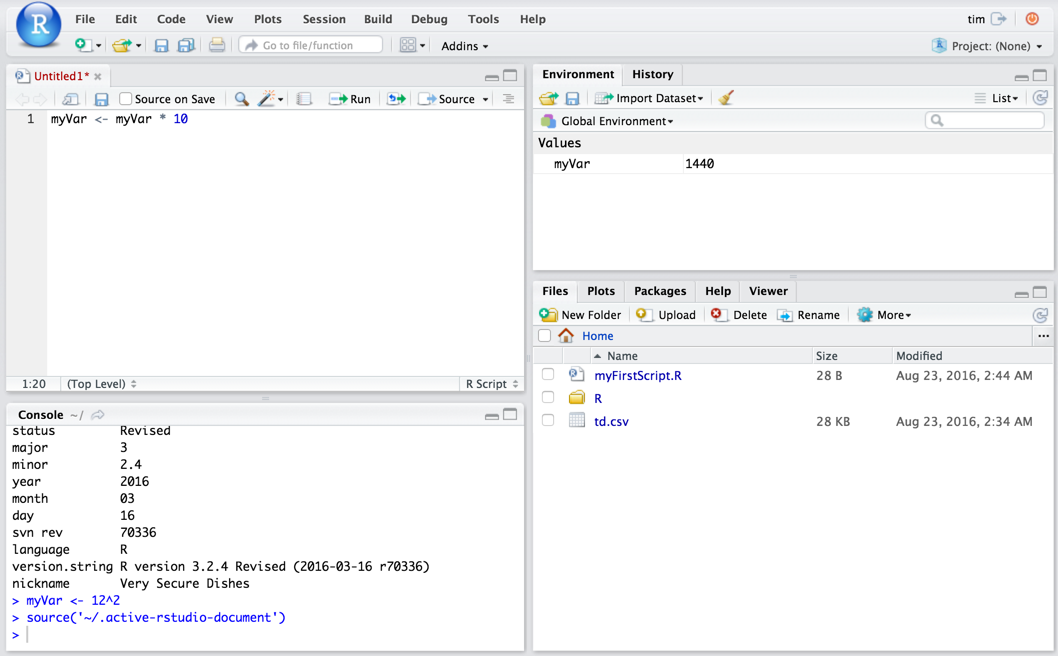
Task: Toggle the select-all checkbox beside Home
Action: point(545,335)
